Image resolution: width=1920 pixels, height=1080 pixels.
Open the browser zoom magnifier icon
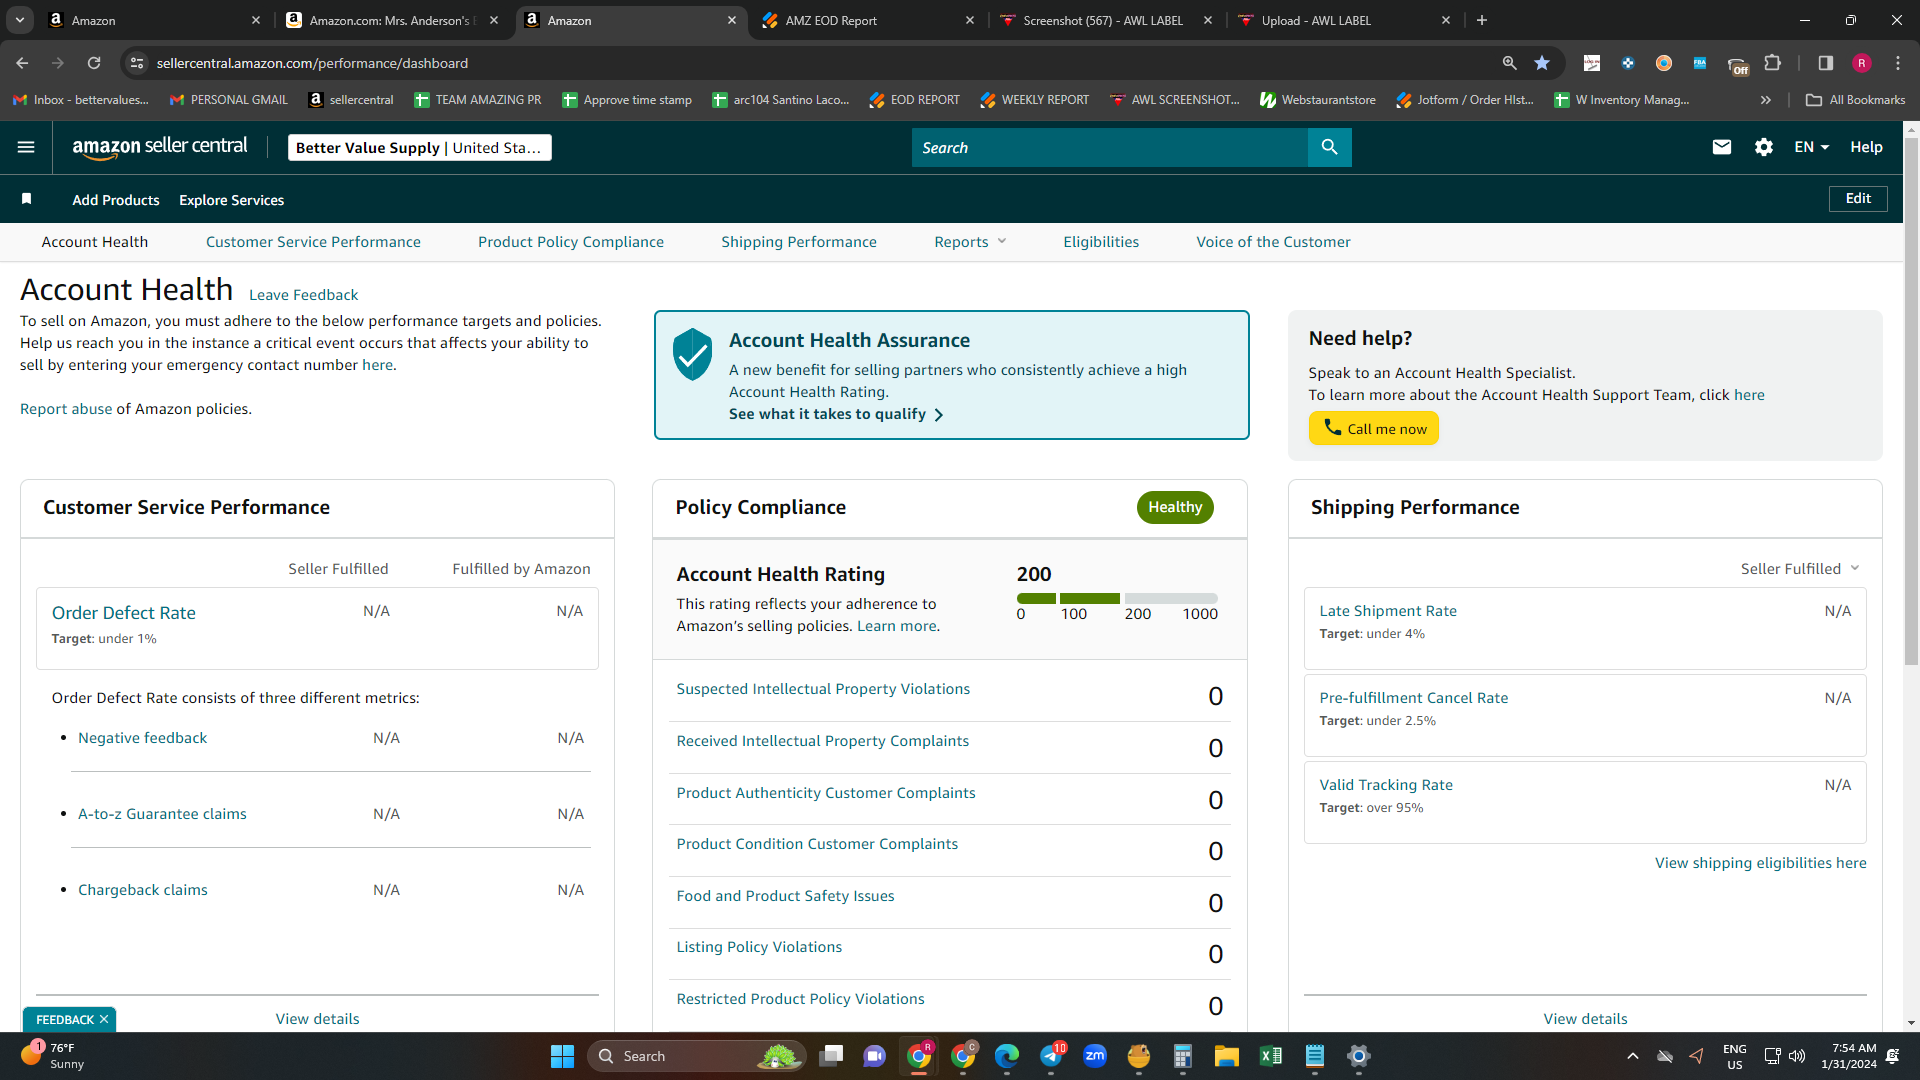coord(1509,63)
